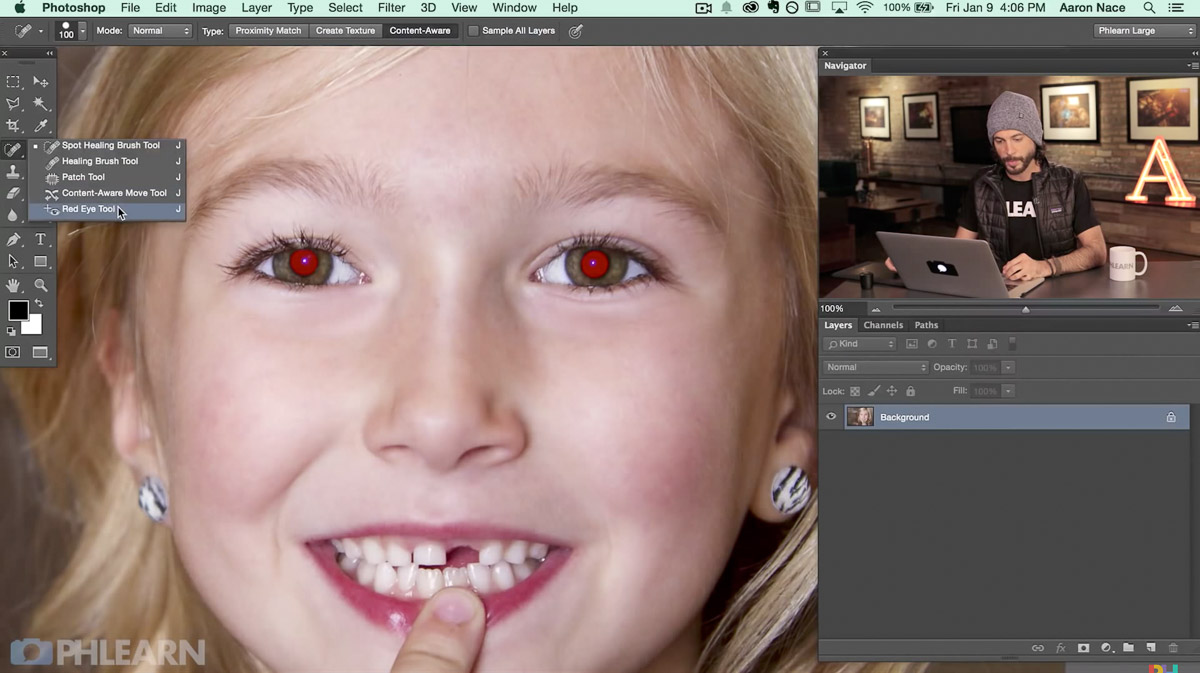
Task: Select the Horizontal Type tool
Action: 41,240
